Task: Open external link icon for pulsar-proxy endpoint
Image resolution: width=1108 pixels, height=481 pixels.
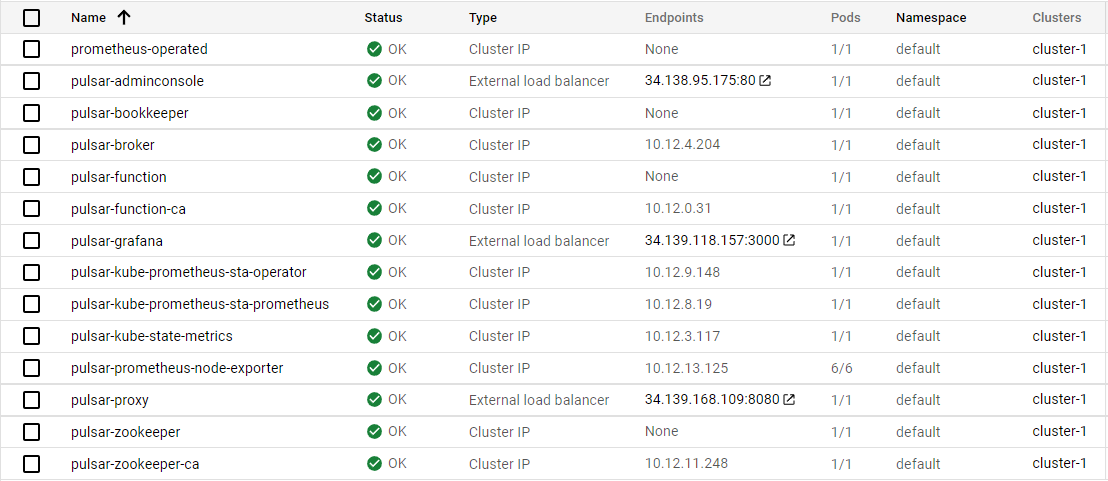Action: click(x=789, y=400)
